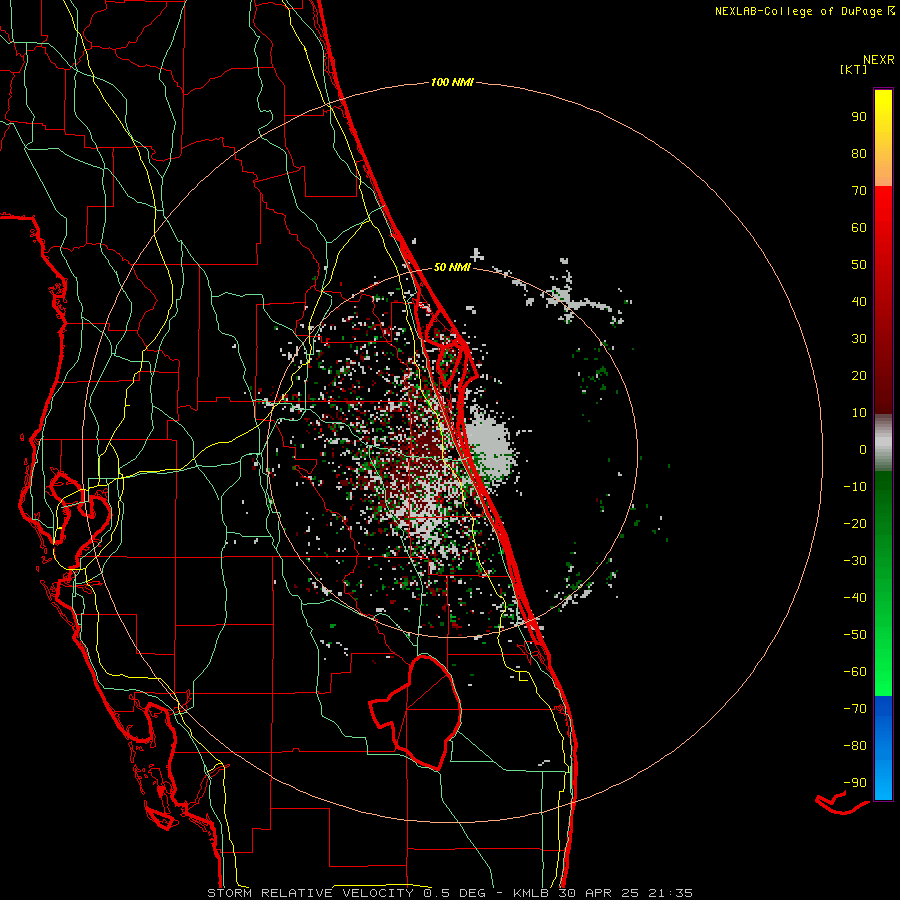Click the -70 value on the velocity scale
This screenshot has width=900, height=900.
855,709
